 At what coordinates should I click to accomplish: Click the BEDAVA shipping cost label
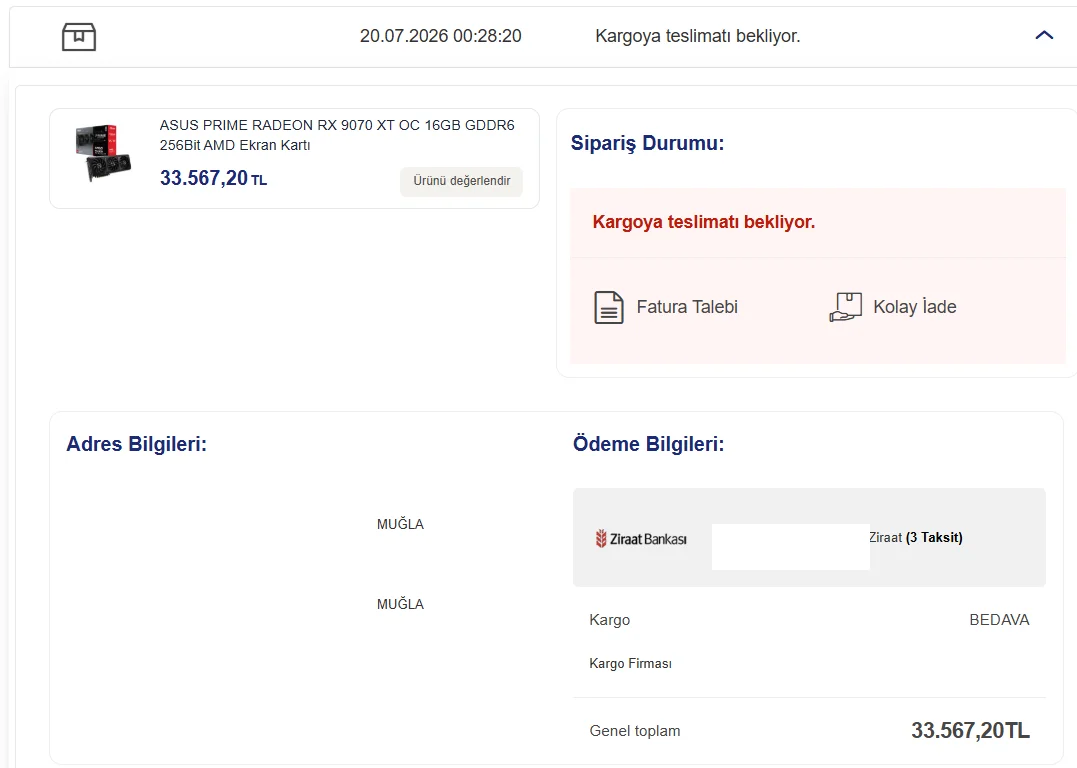999,620
